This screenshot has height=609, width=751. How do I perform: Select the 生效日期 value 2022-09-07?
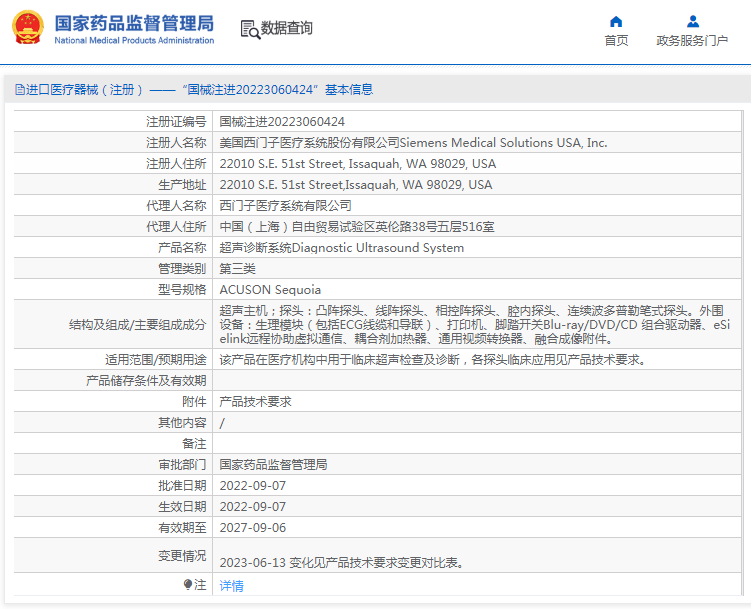click(252, 507)
